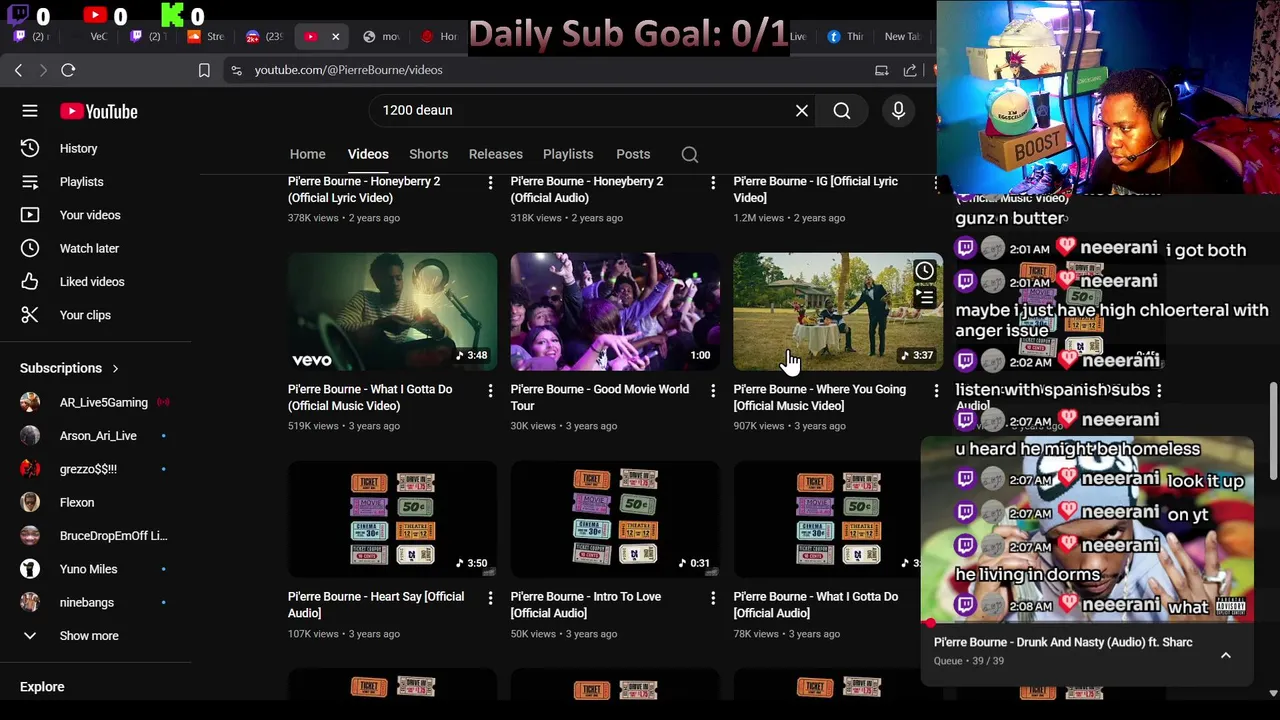Bookmark this page icon

pyautogui.click(x=204, y=70)
